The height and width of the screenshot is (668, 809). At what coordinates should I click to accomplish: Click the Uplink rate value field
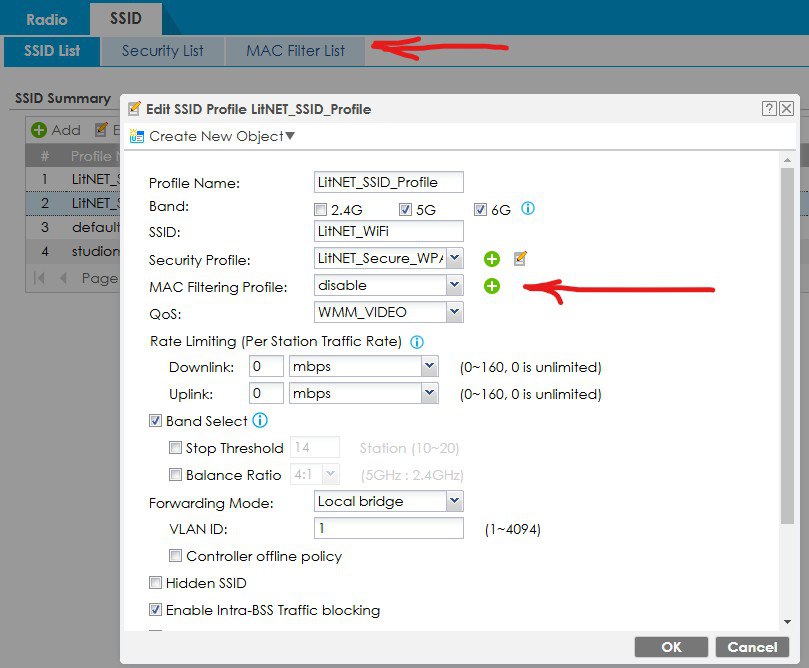tap(266, 393)
